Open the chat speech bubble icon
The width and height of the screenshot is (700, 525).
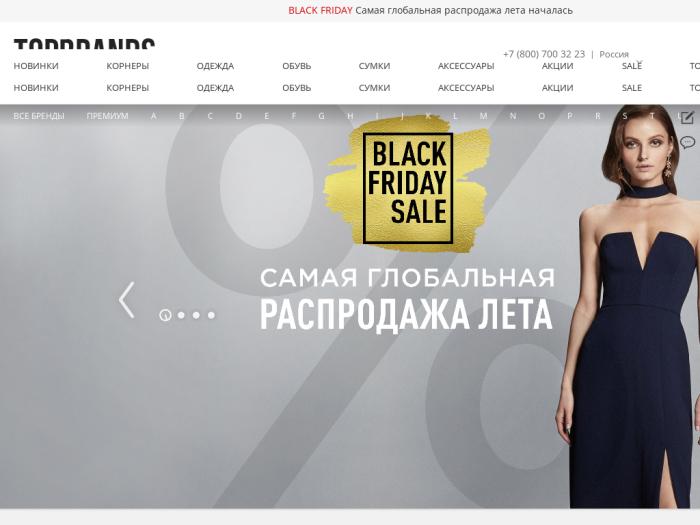(x=687, y=143)
